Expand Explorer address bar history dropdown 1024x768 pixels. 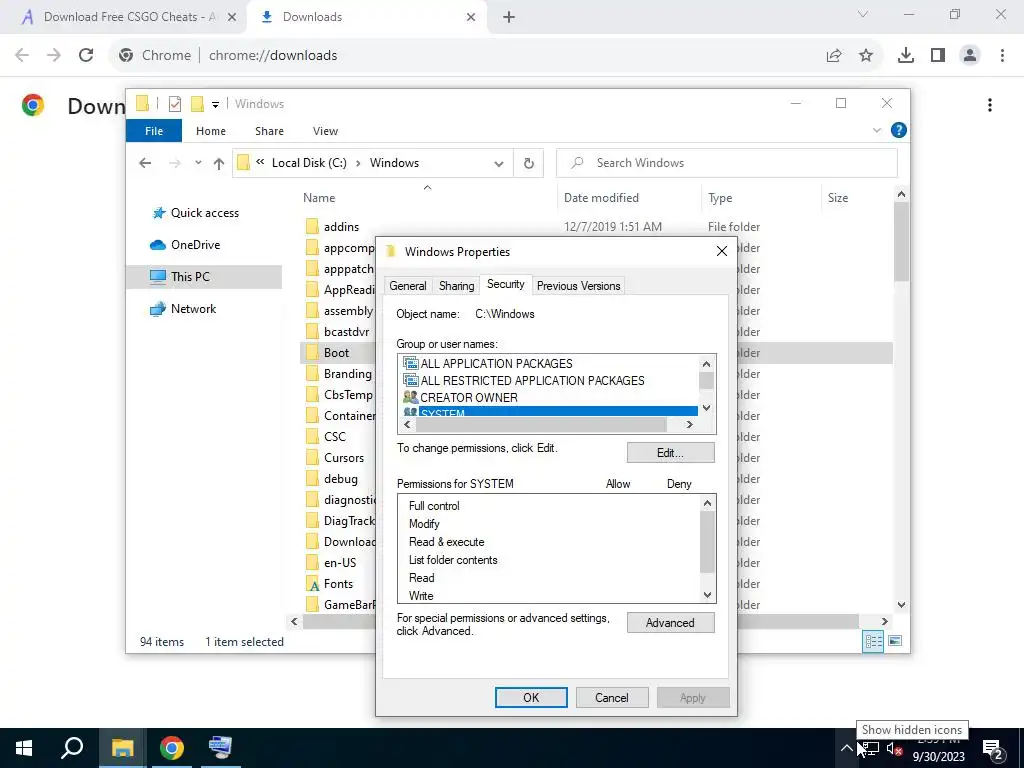pos(499,163)
